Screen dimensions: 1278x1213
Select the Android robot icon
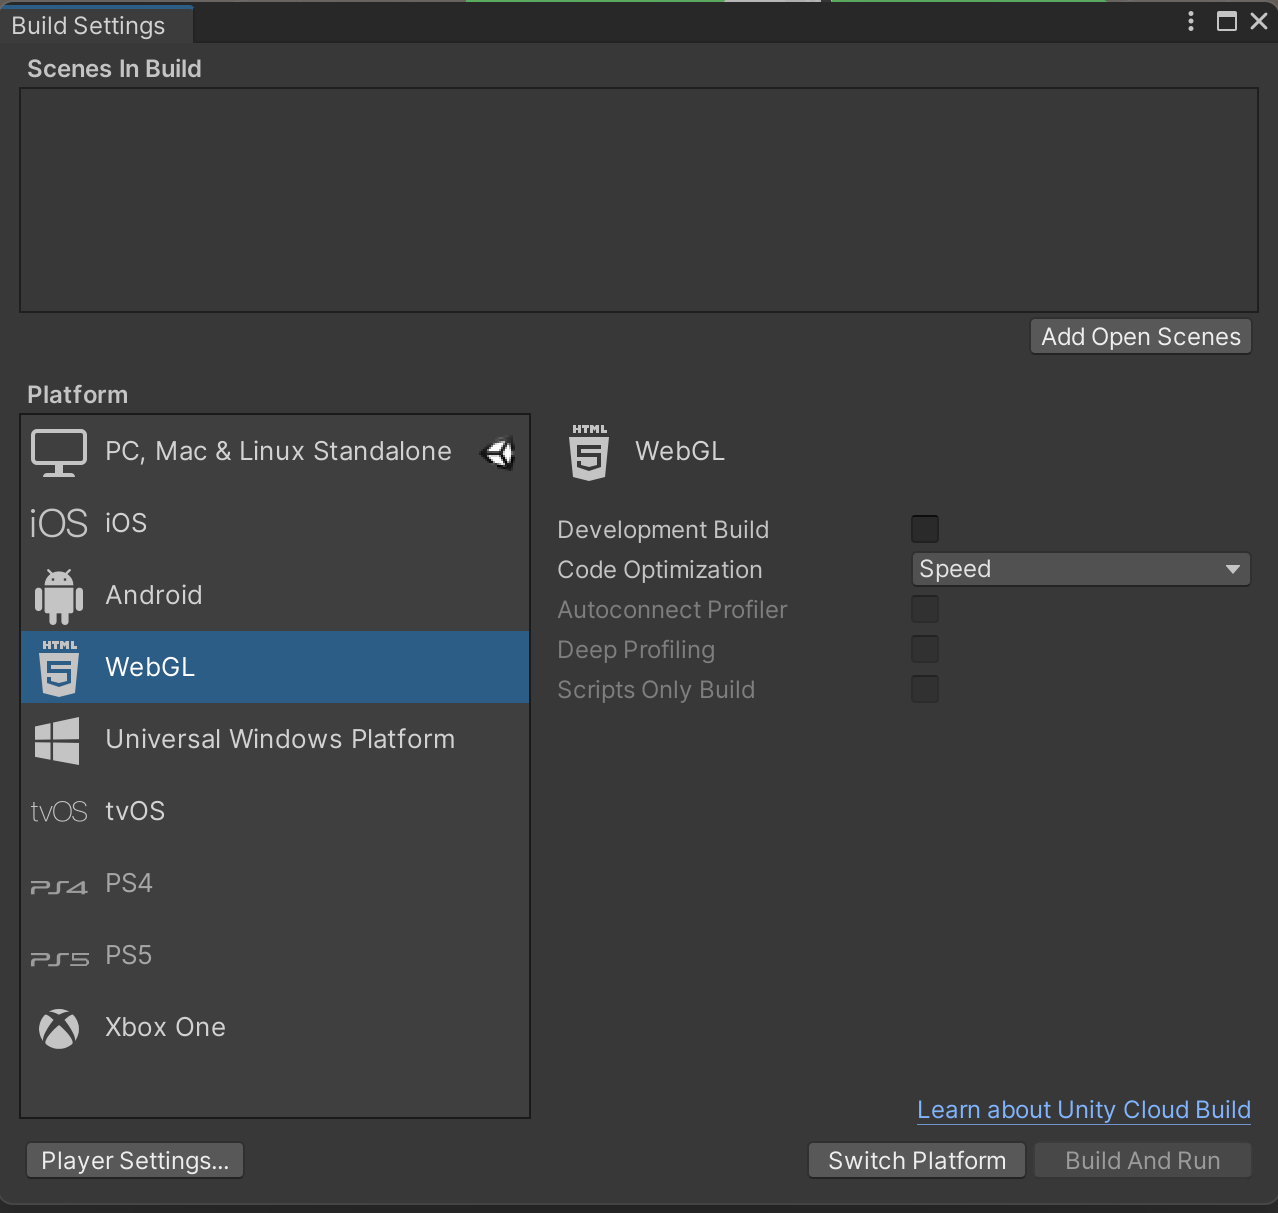[x=59, y=596]
